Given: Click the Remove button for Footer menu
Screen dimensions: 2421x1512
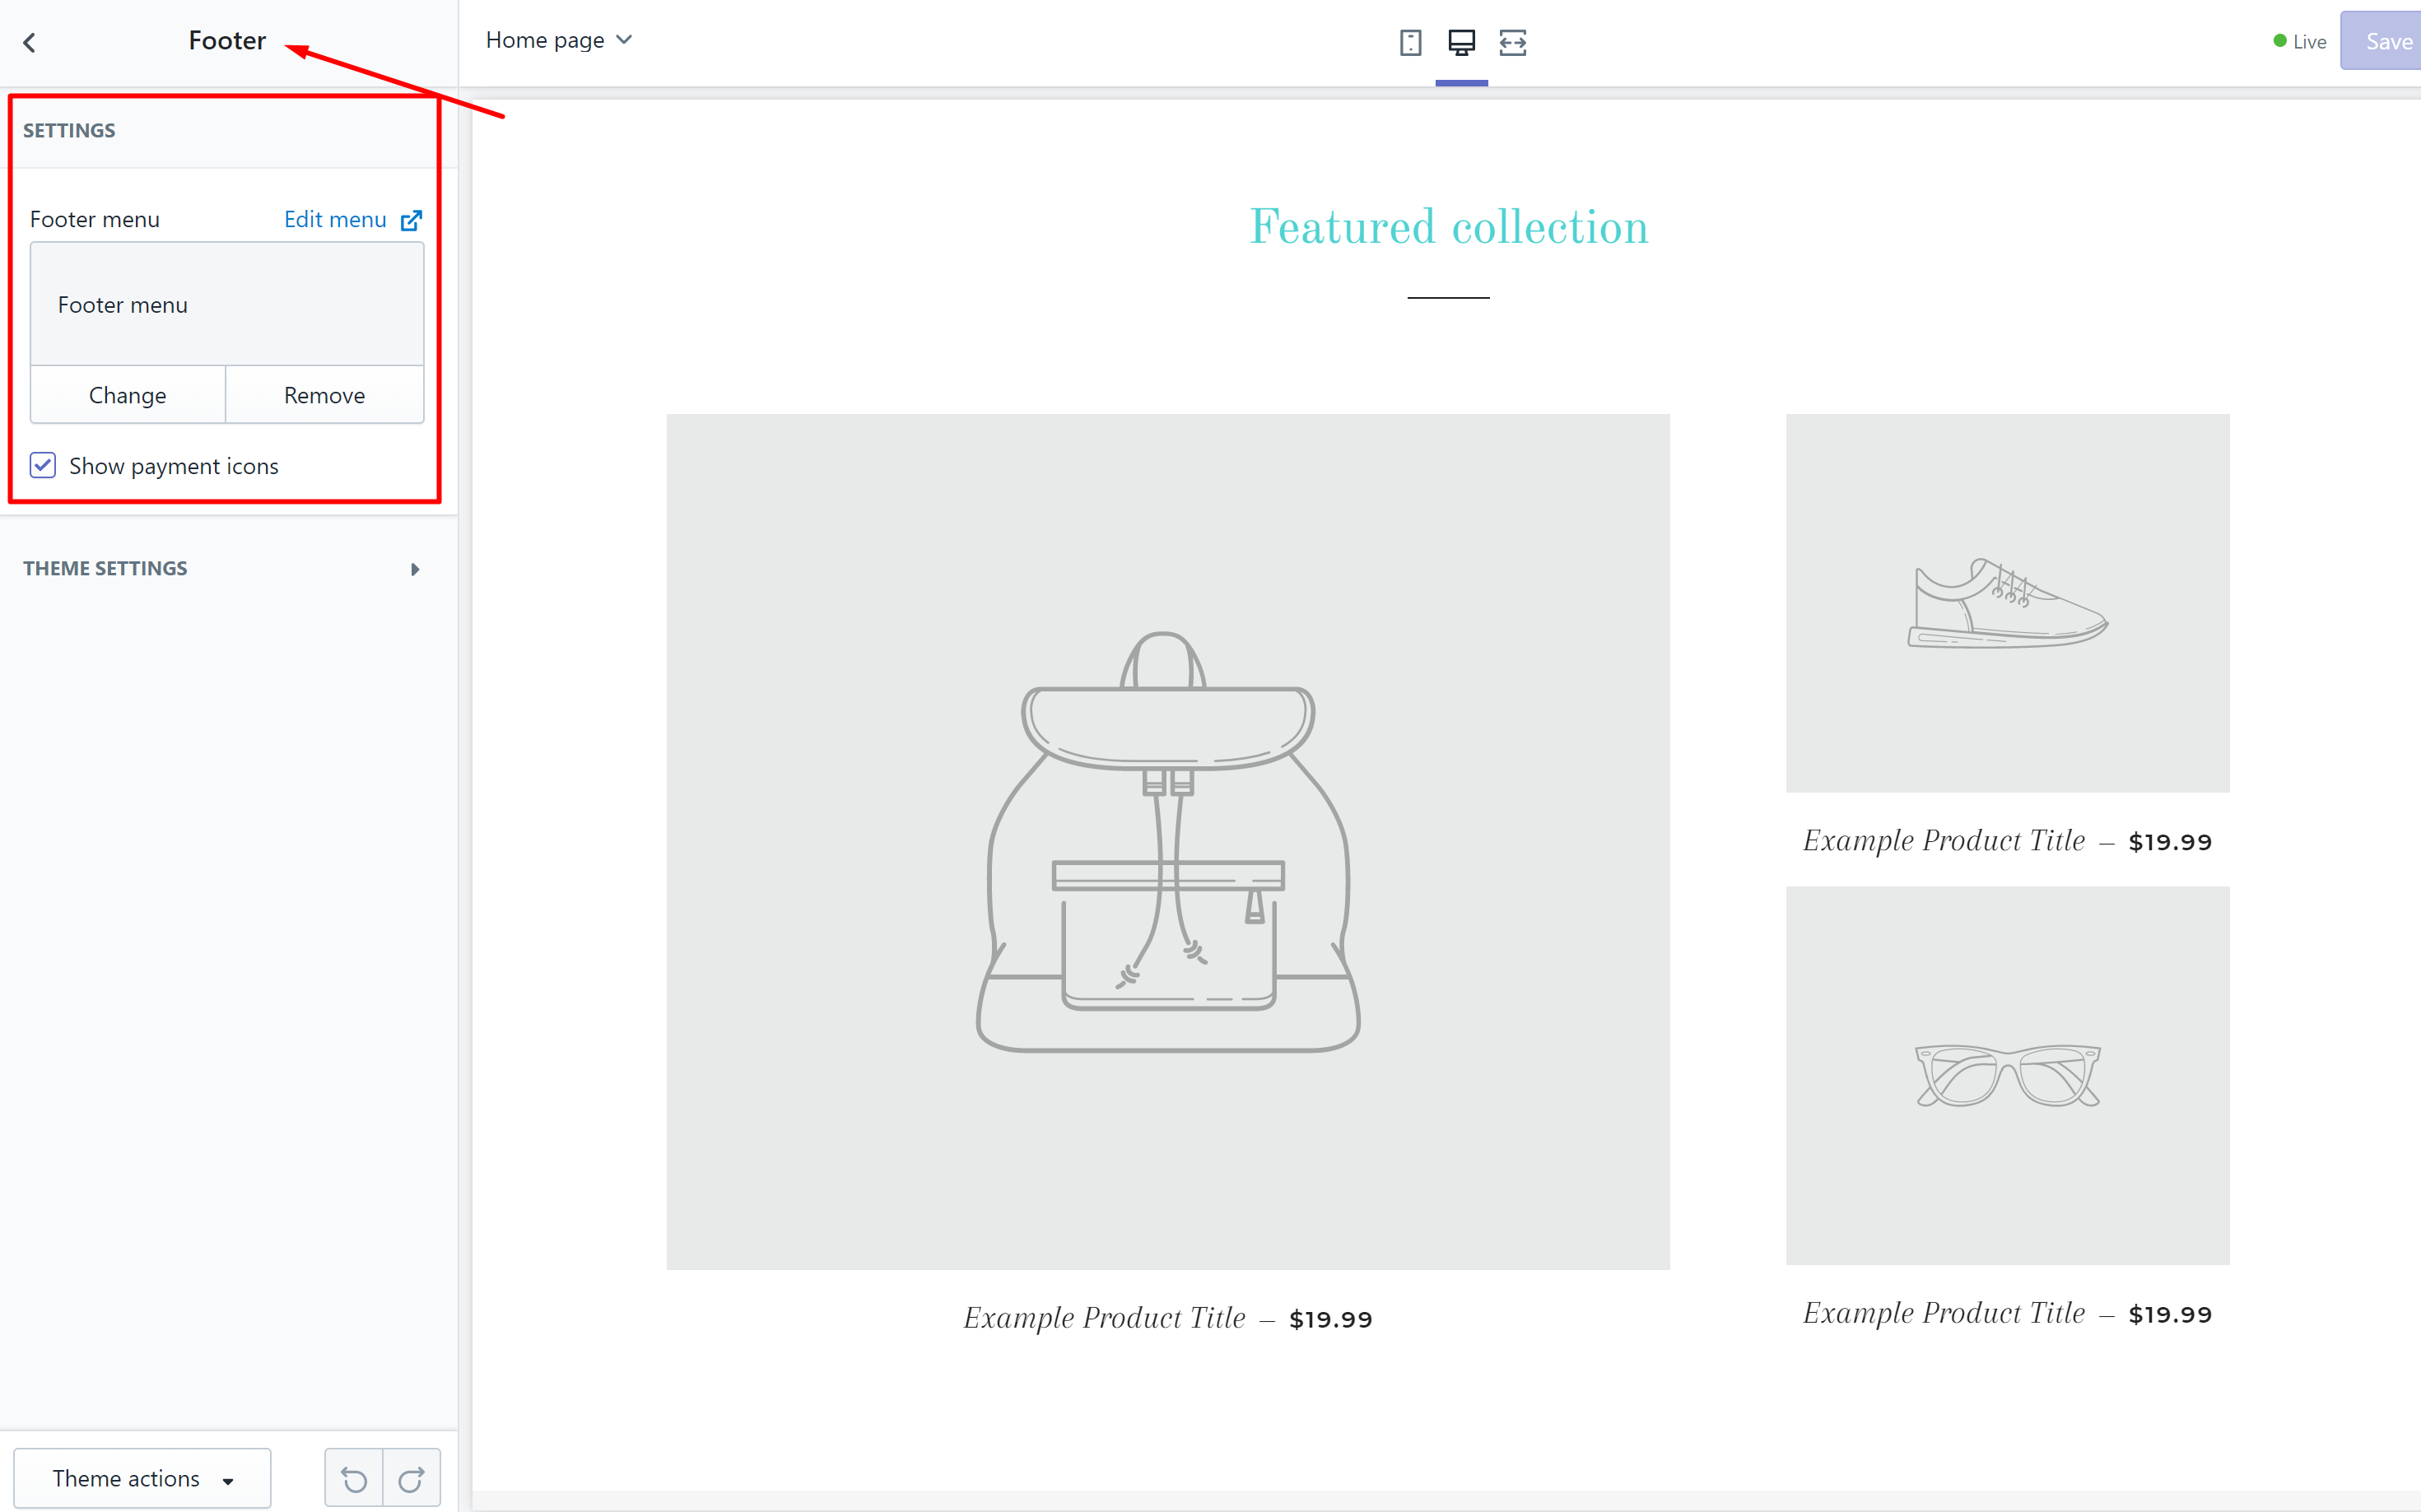Looking at the screenshot, I should [x=326, y=392].
